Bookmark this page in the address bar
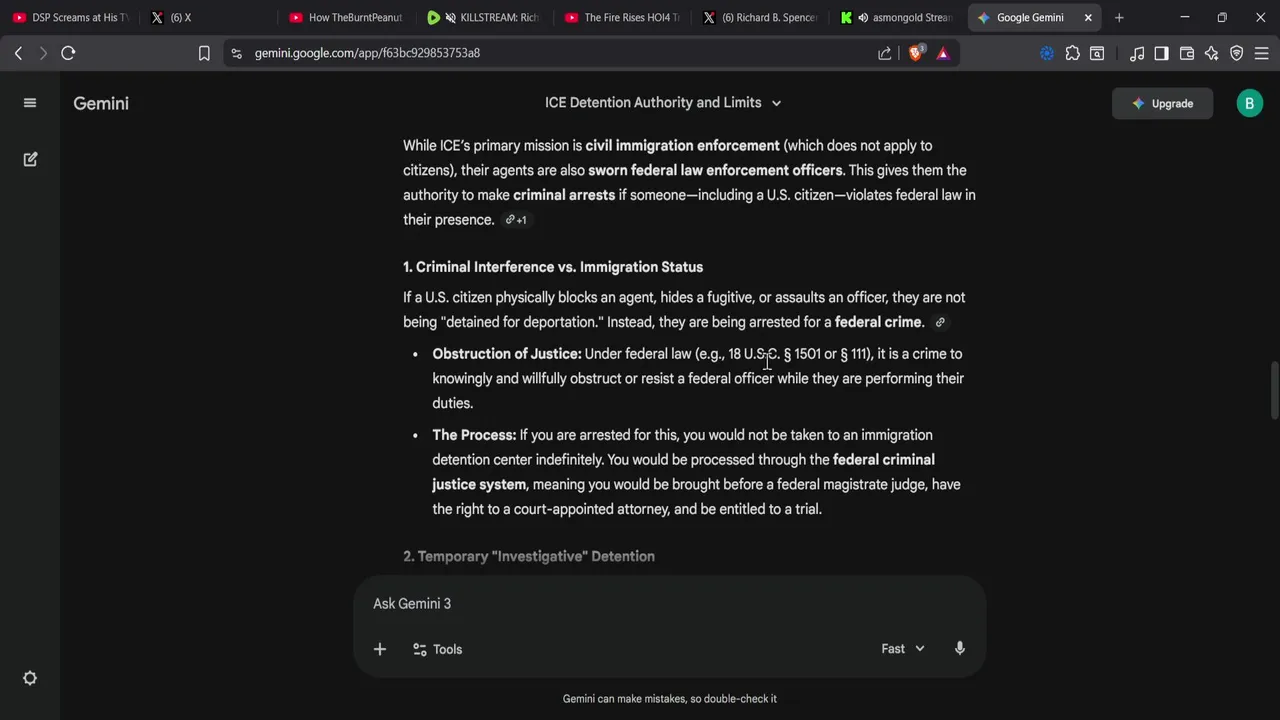 pyautogui.click(x=204, y=53)
